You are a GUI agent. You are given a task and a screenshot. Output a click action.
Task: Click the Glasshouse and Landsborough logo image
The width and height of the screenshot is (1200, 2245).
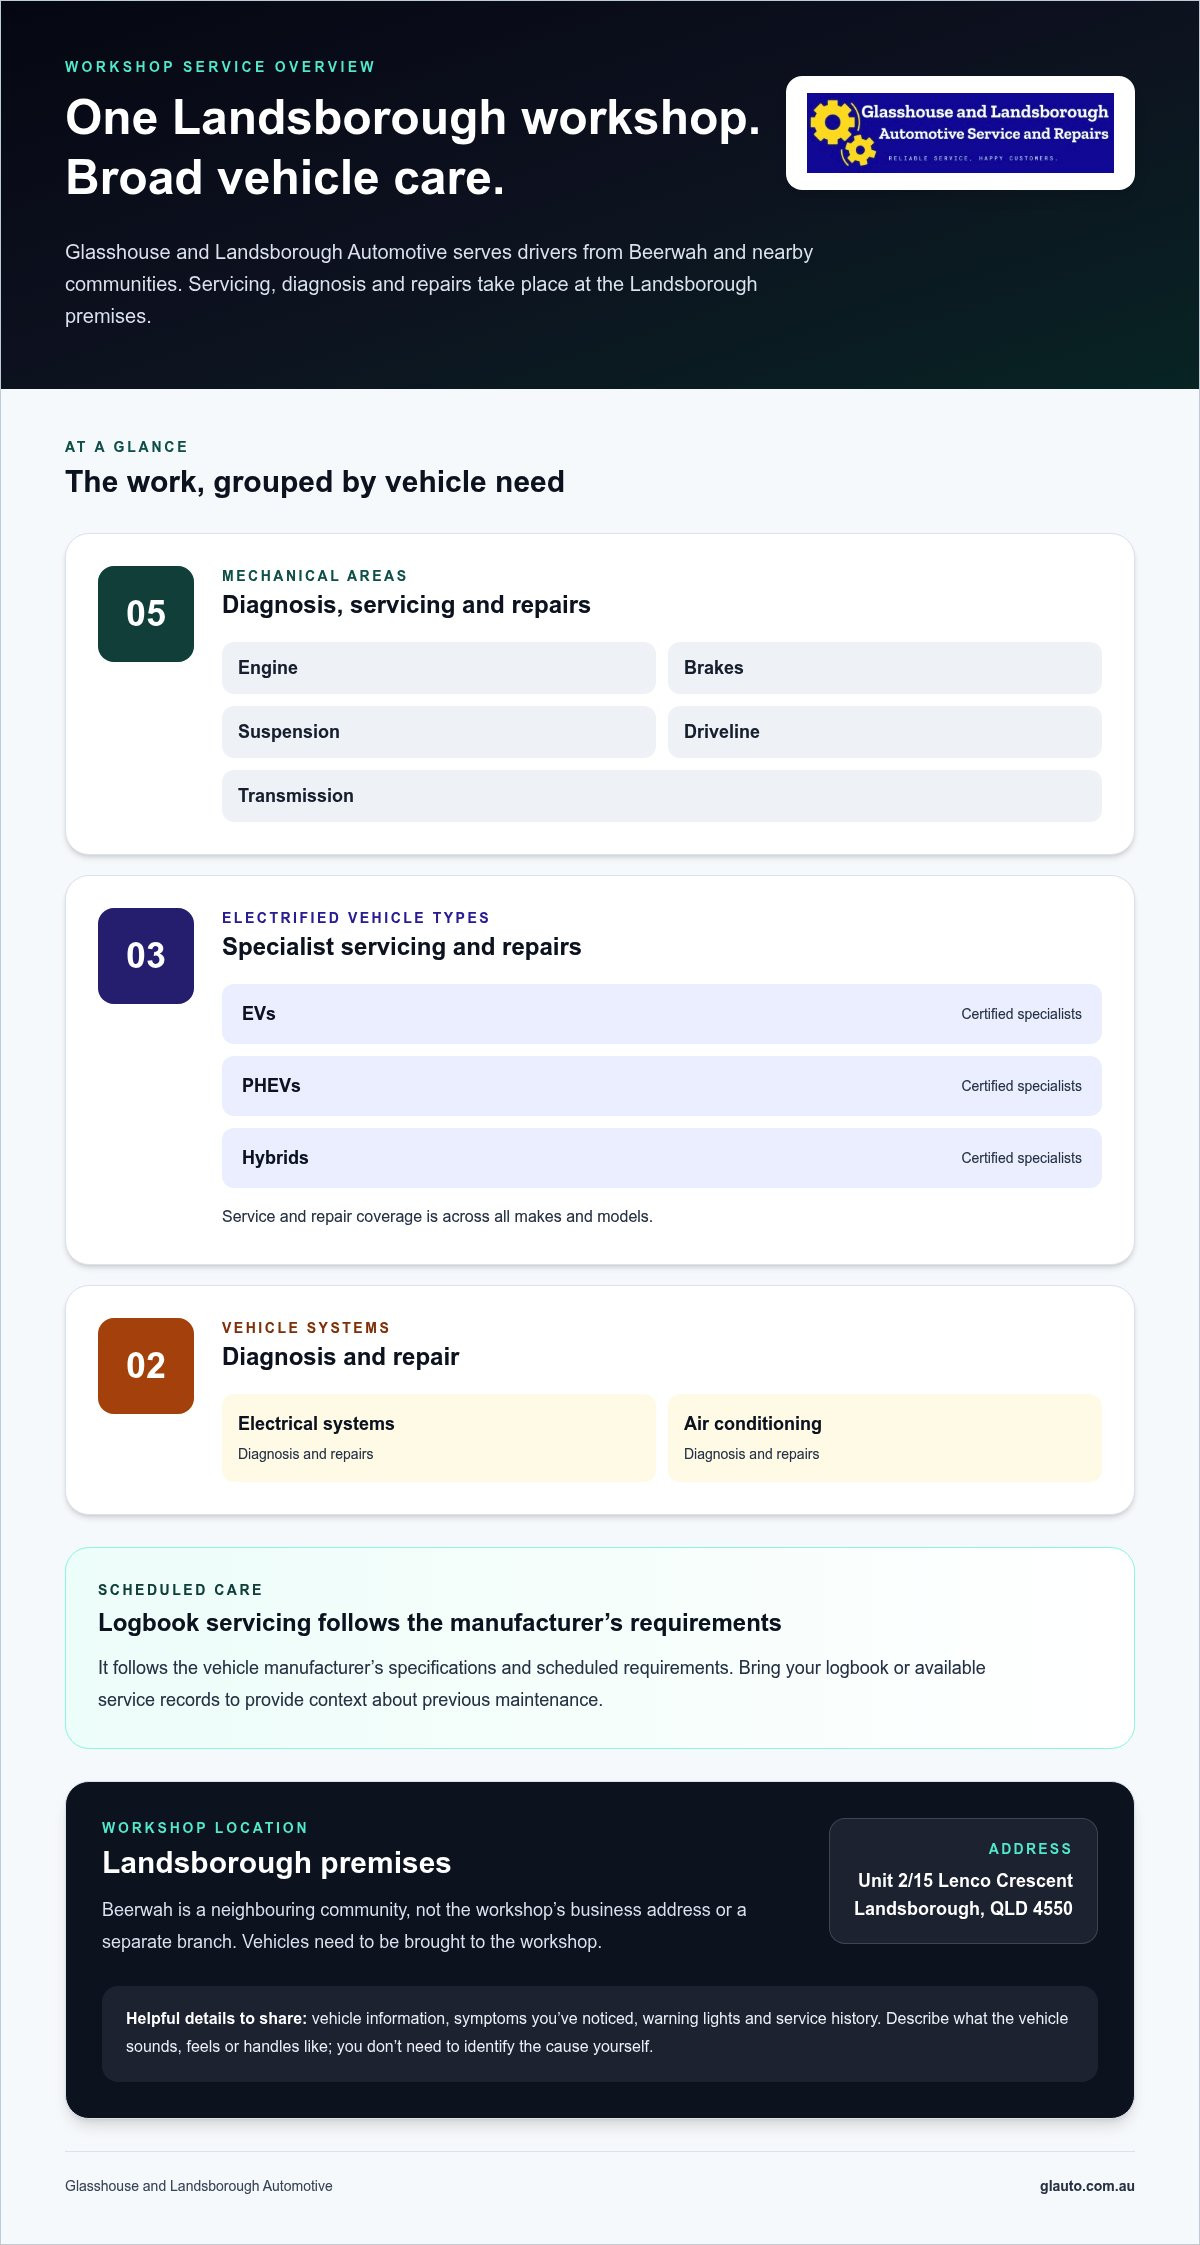click(960, 133)
